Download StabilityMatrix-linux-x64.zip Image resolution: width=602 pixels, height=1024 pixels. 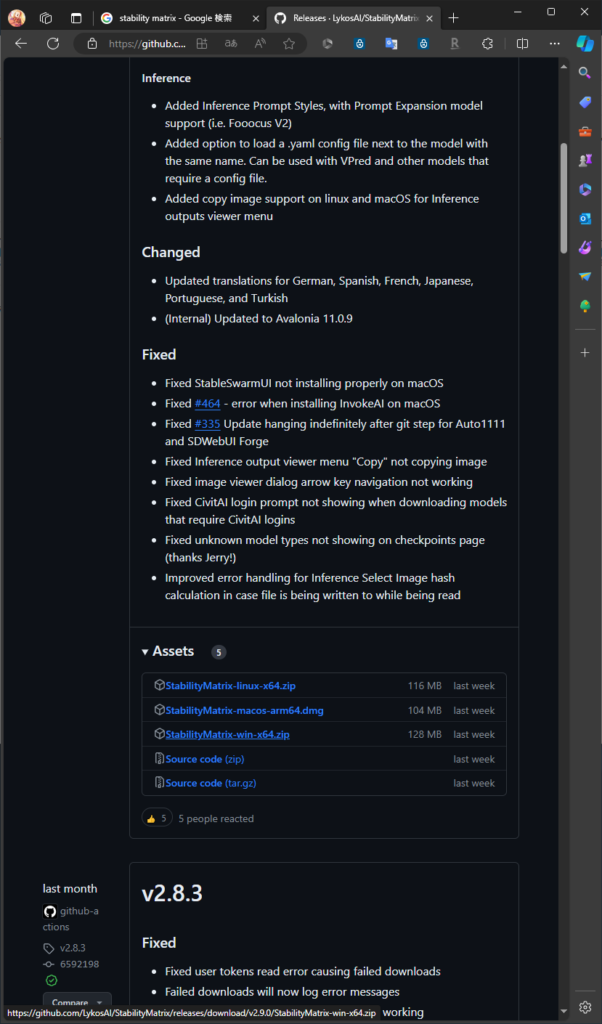pos(230,686)
